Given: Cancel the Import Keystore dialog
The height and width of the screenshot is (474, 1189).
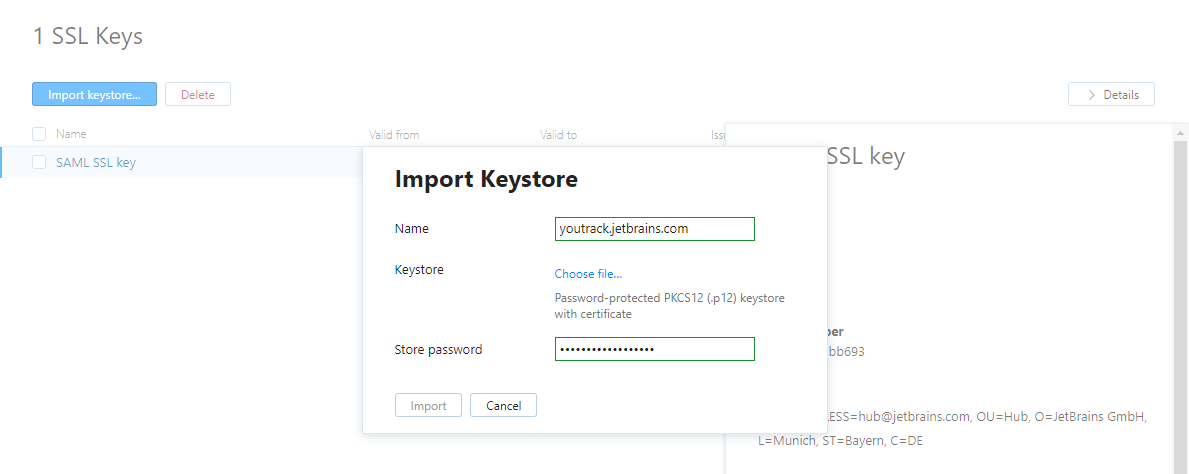Looking at the screenshot, I should 503,405.
